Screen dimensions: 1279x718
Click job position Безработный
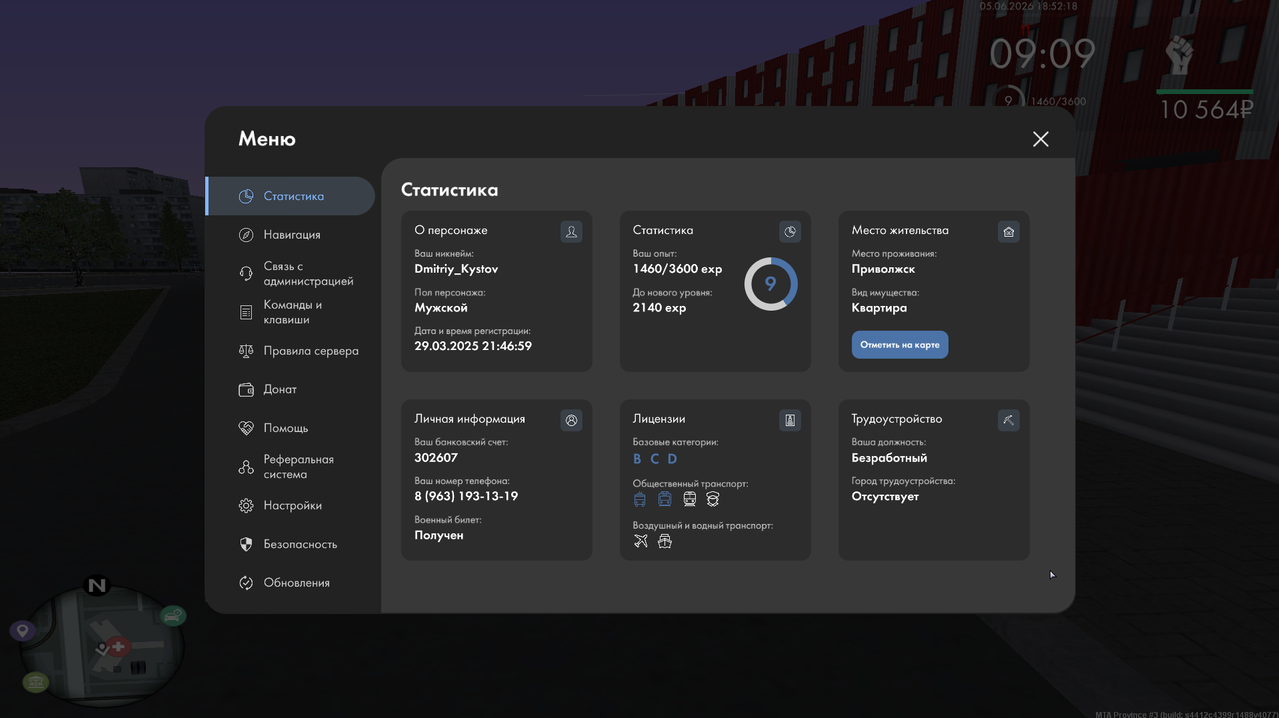pyautogui.click(x=889, y=458)
